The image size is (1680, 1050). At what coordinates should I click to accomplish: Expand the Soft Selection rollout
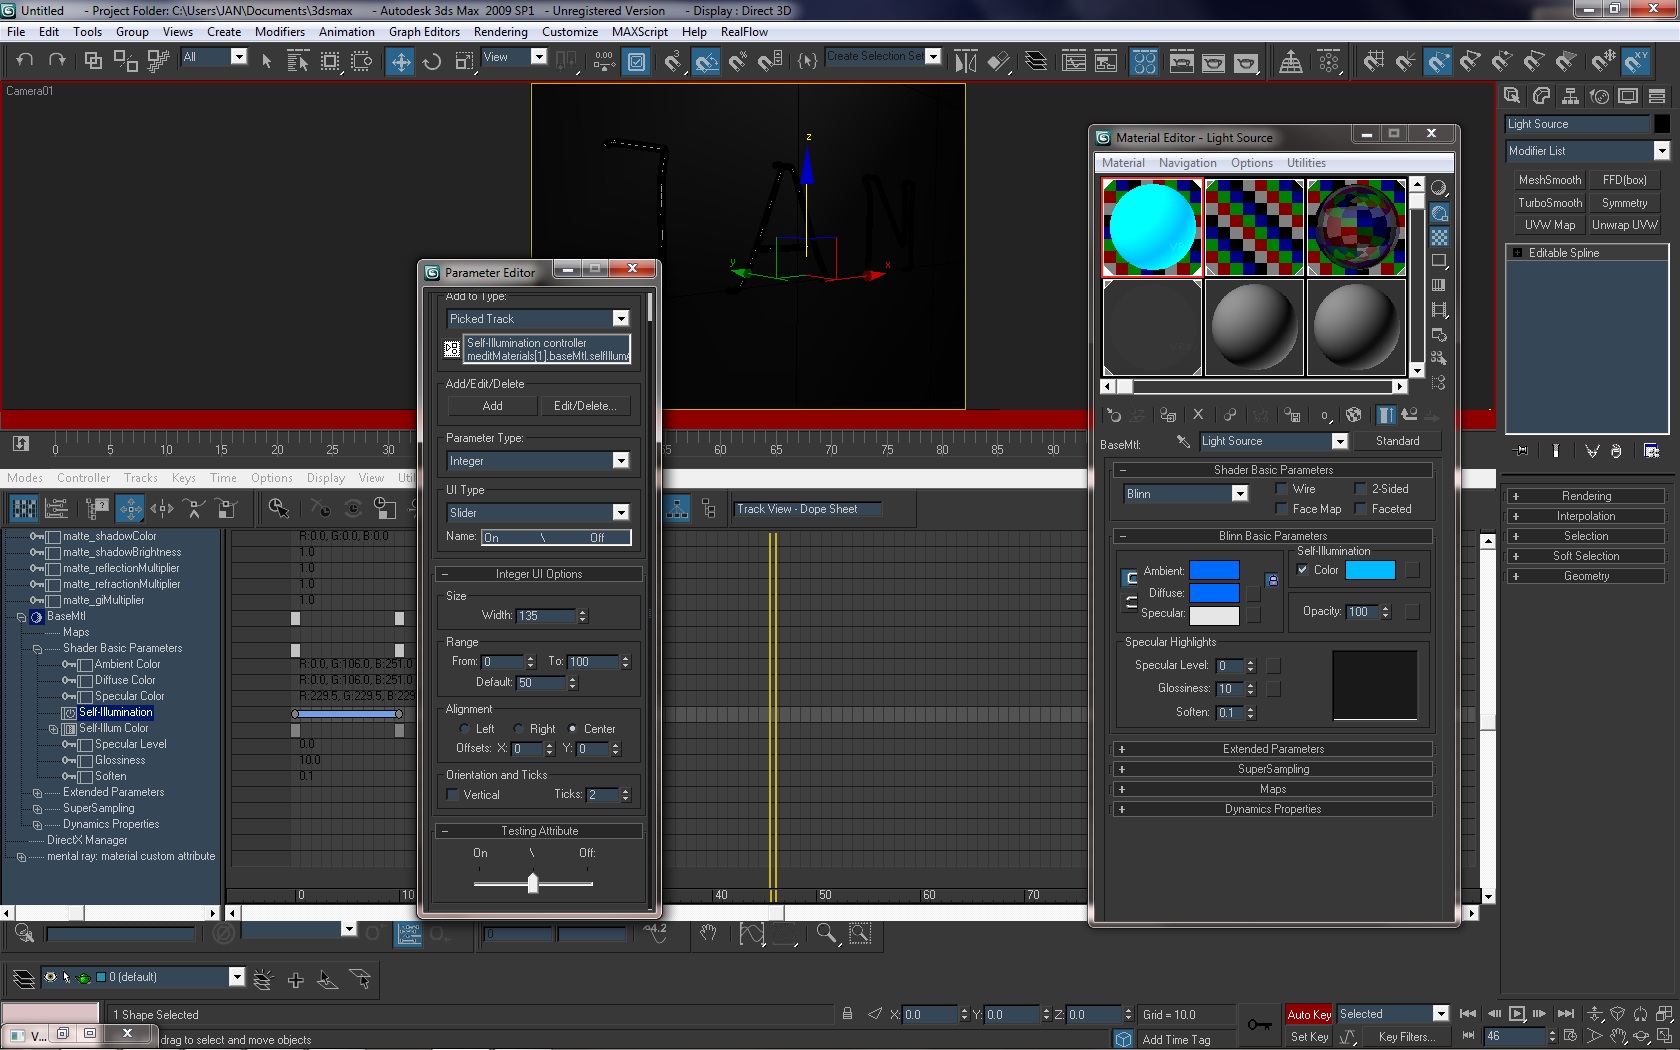click(1586, 556)
